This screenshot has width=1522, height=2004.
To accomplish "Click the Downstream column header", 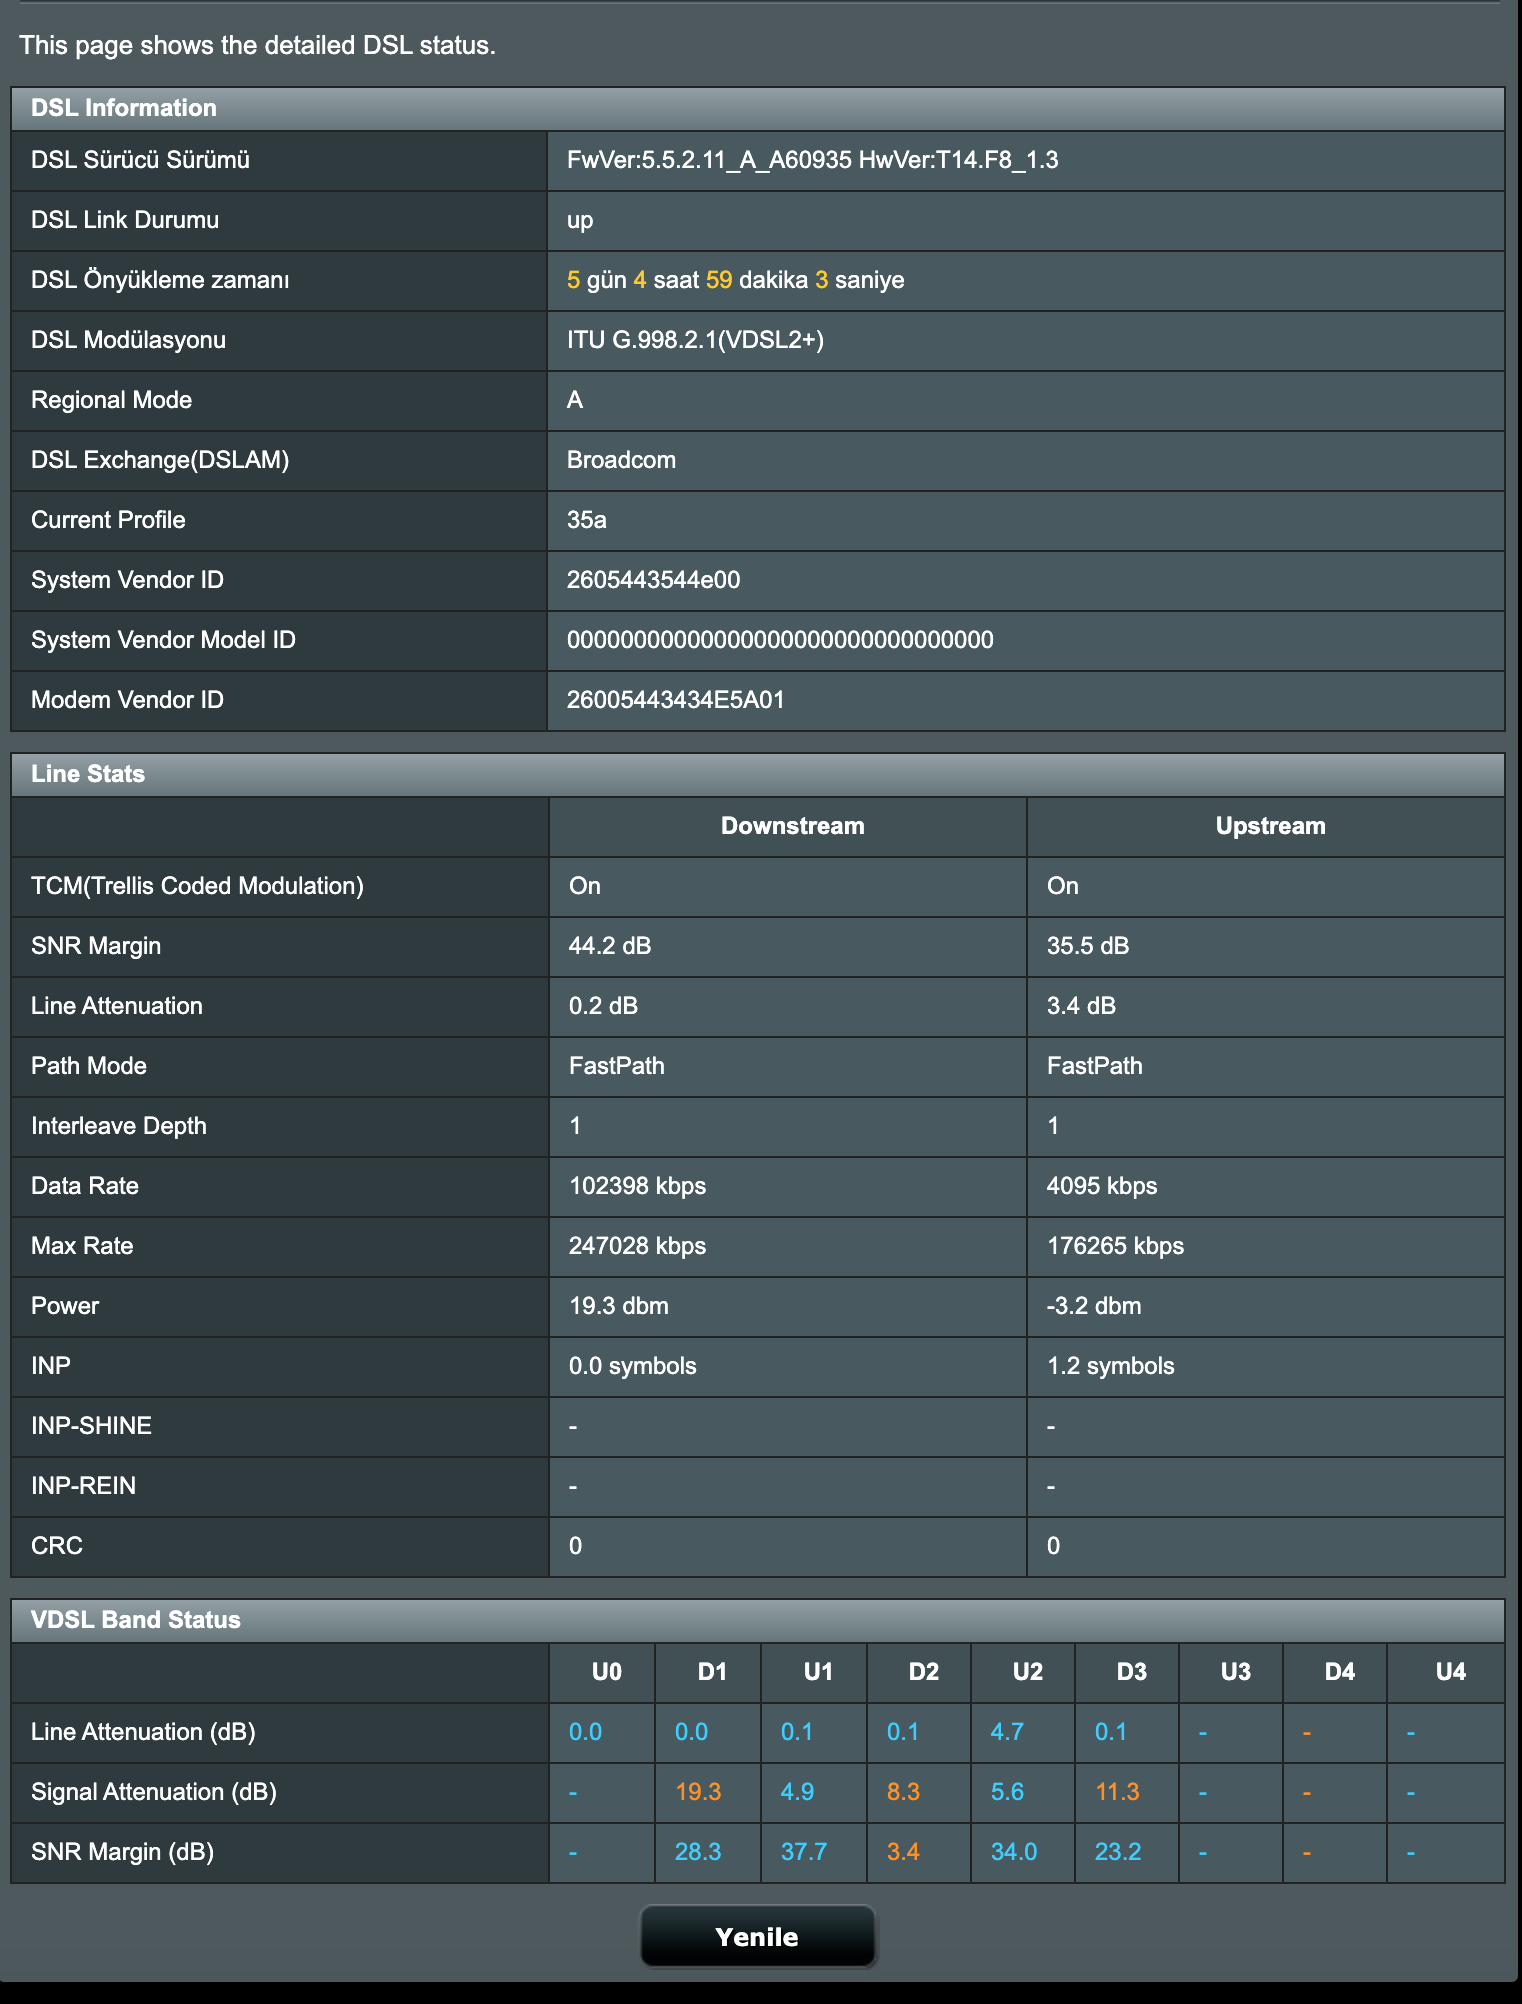I will (792, 826).
